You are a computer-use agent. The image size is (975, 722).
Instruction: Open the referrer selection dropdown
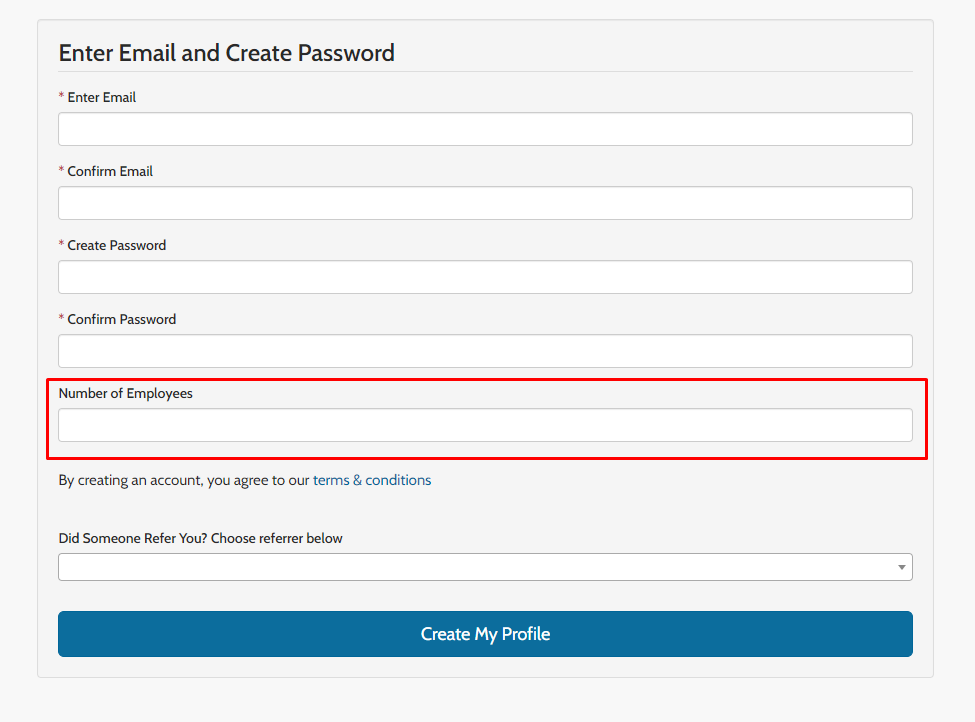tap(485, 566)
